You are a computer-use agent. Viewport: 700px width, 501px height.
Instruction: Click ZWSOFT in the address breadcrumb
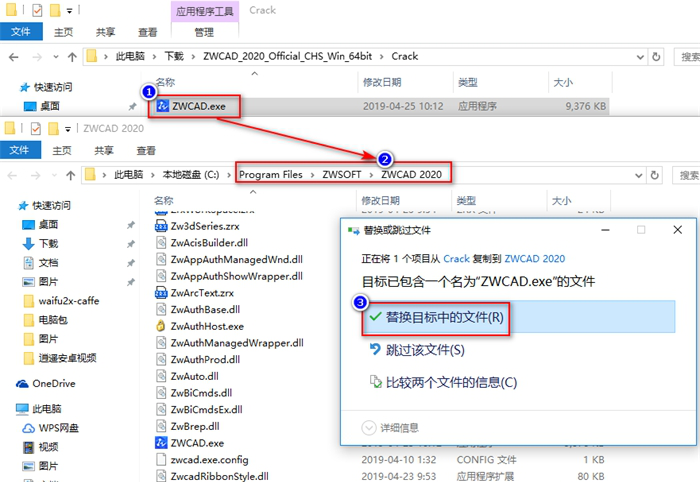(x=342, y=175)
